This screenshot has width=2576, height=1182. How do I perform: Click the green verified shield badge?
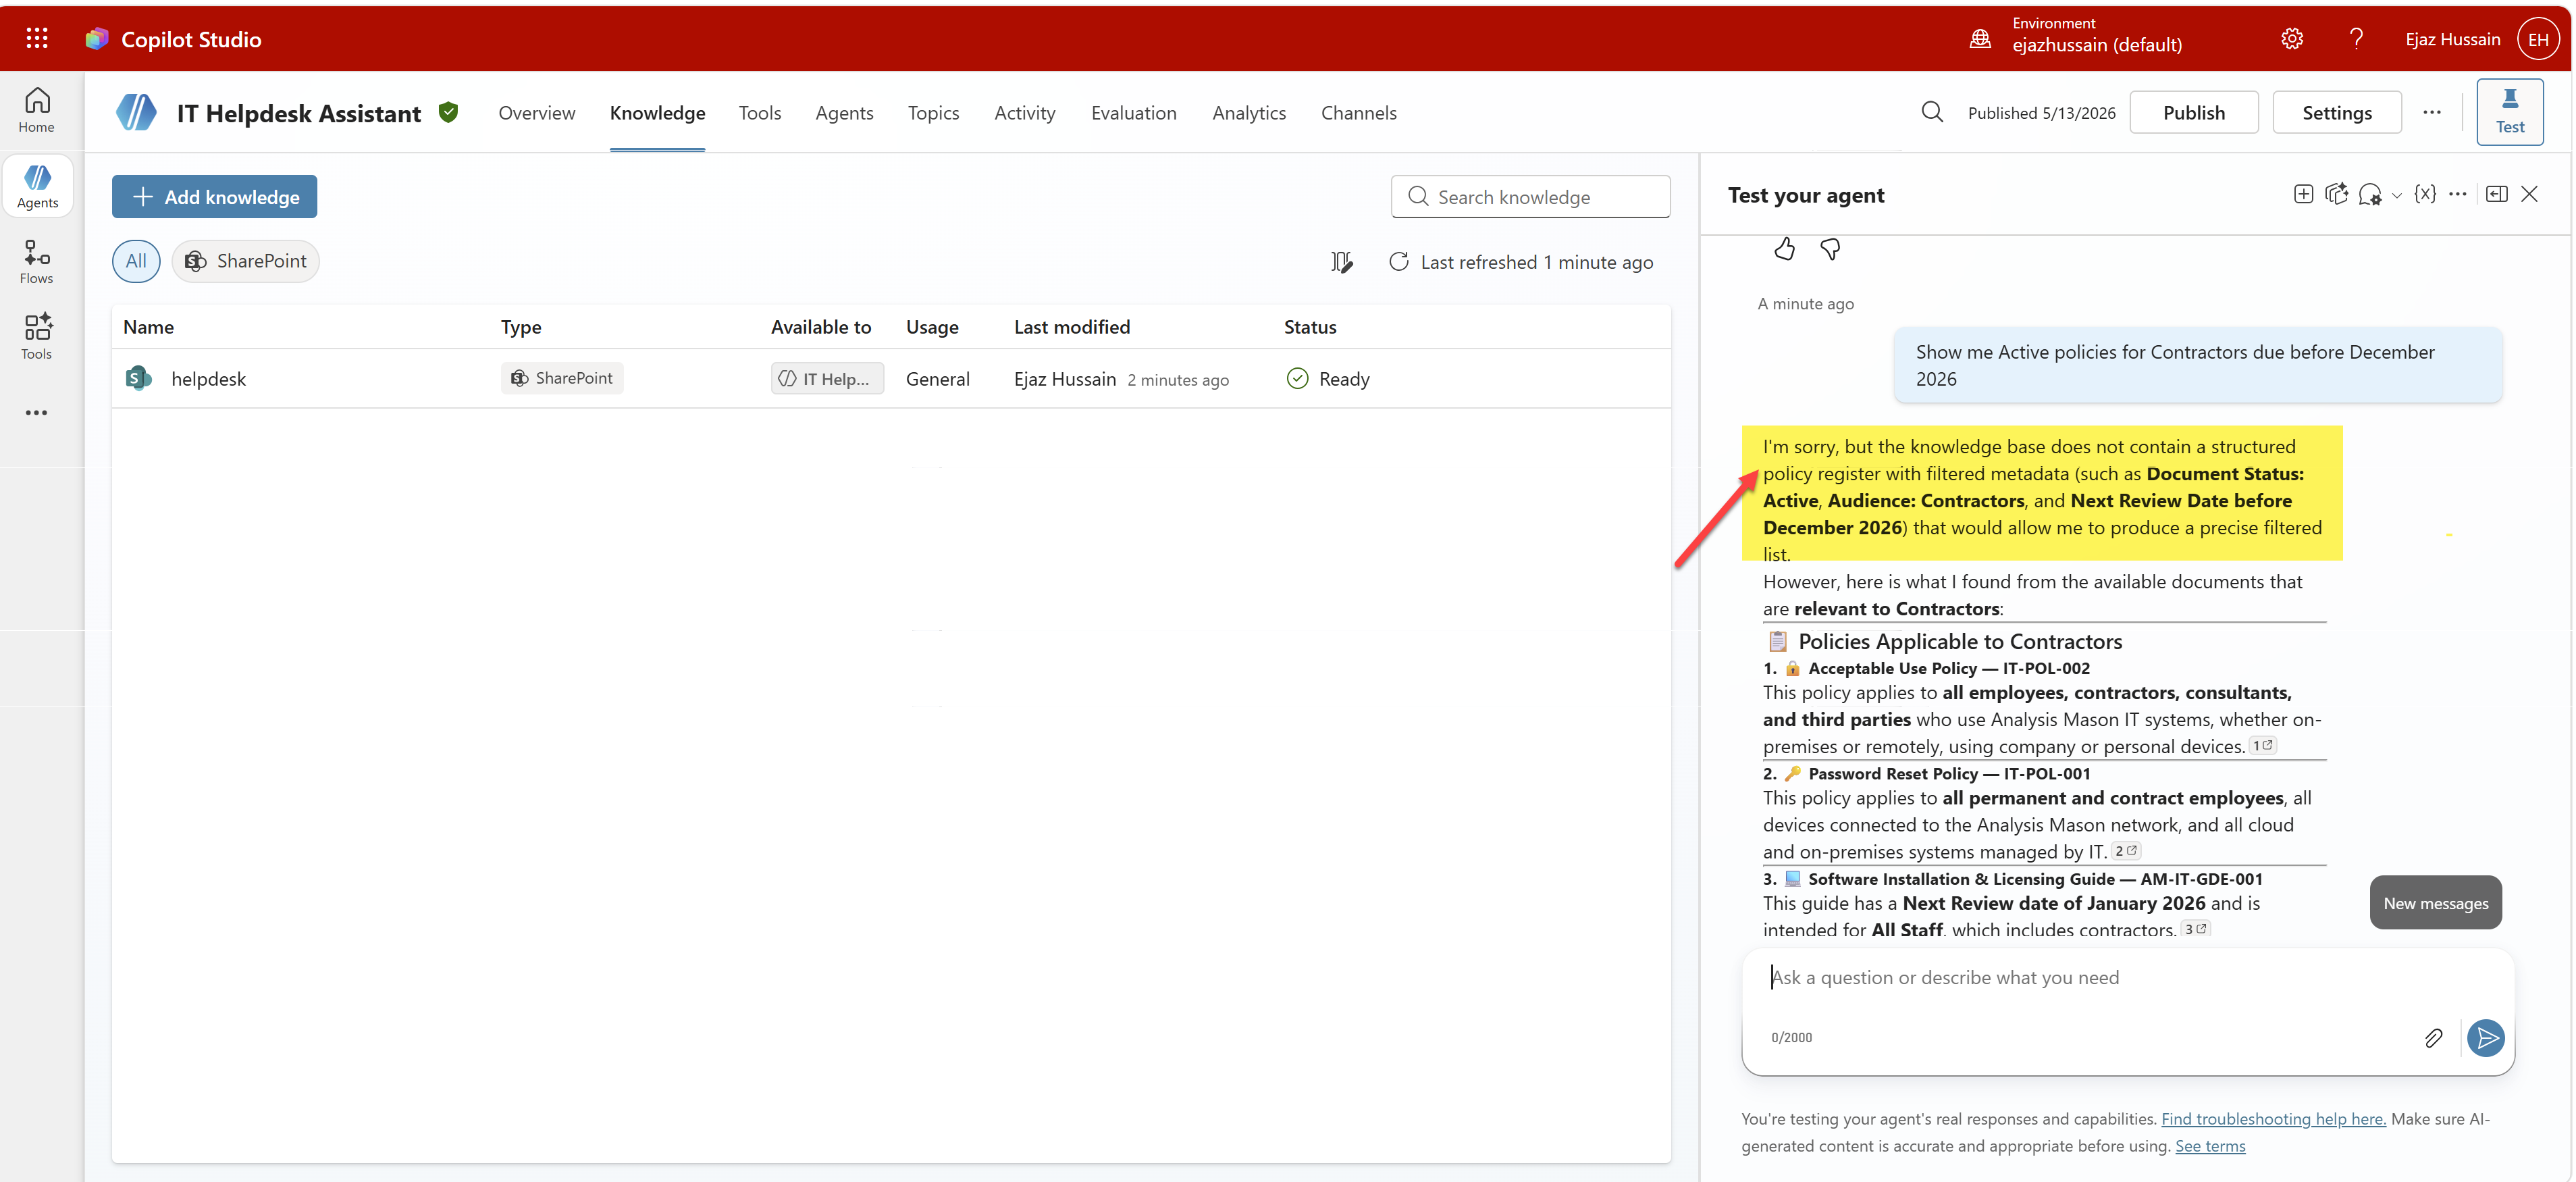449,112
